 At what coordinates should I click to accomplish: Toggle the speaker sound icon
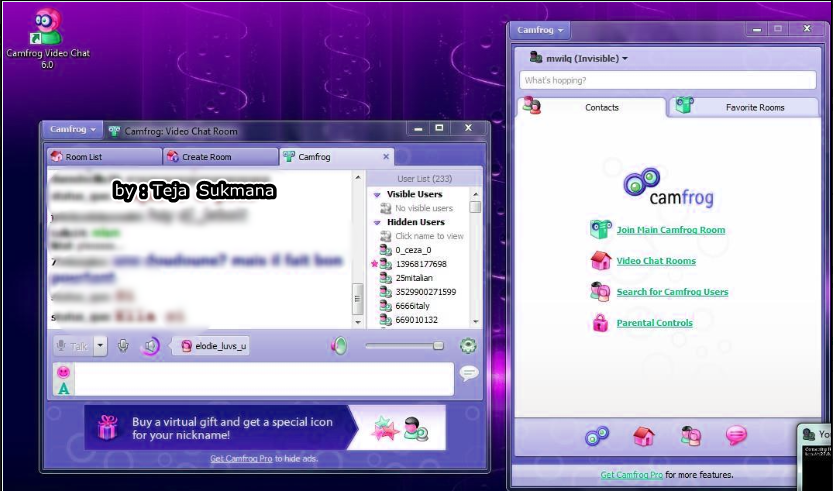(151, 346)
